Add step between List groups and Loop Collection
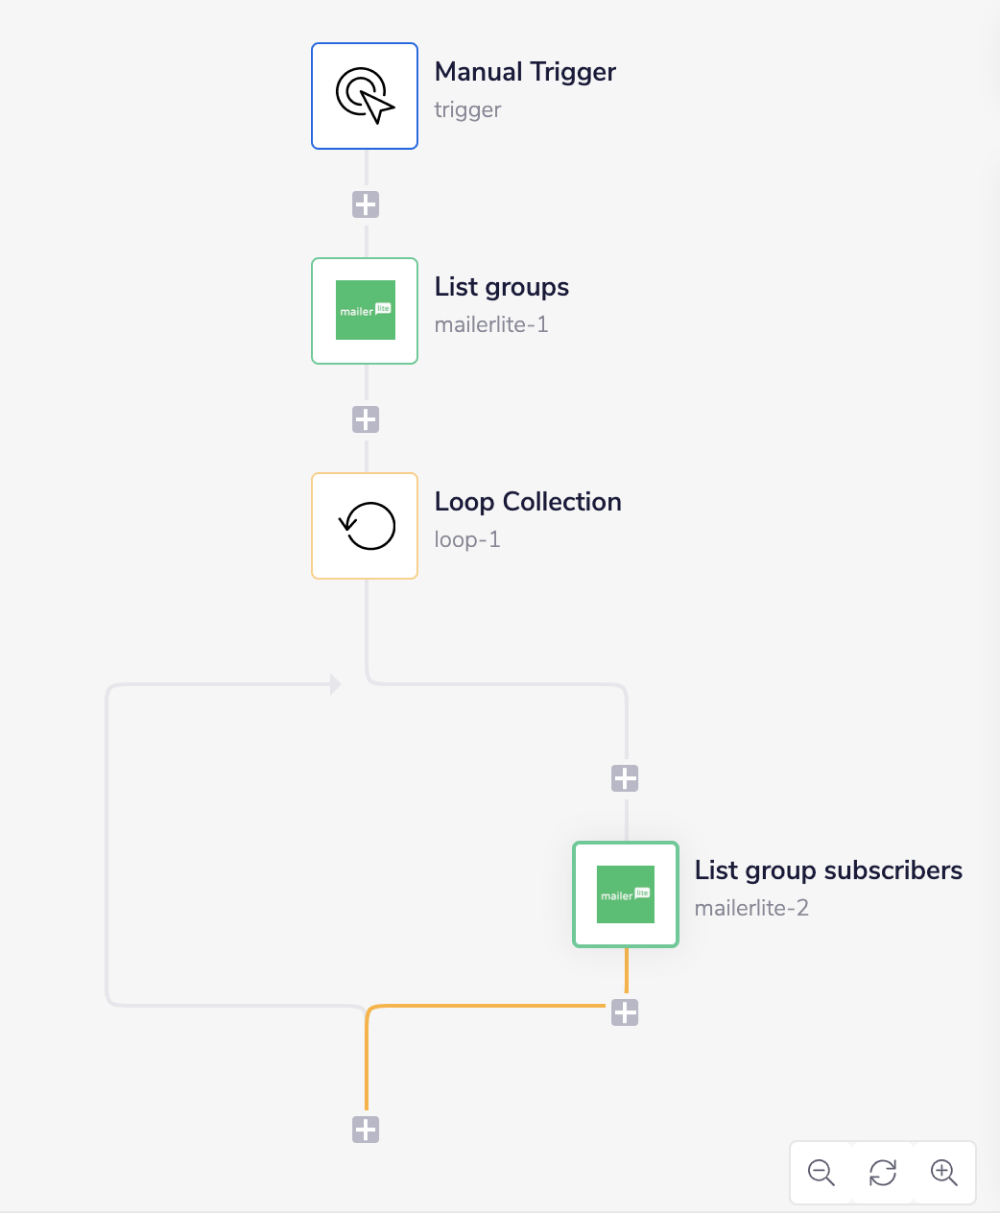This screenshot has height=1214, width=1000. (x=366, y=420)
